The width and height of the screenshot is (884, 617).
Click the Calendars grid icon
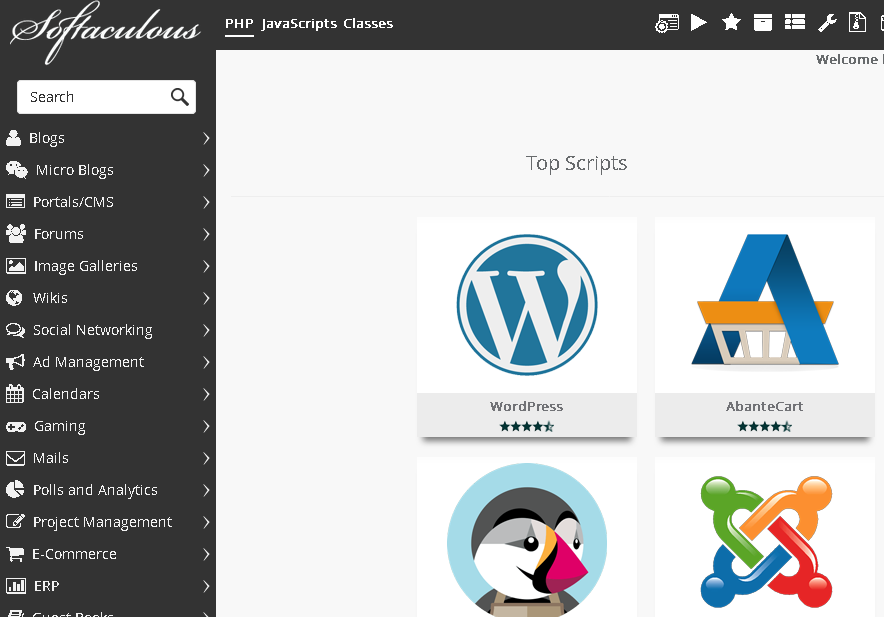coord(15,394)
